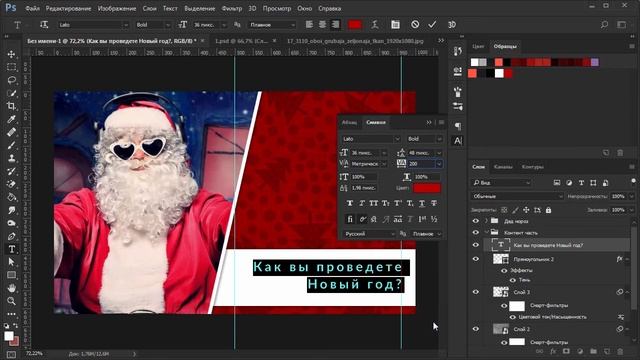Select the Hand tool
Screen dimensions: 640x360
point(11,288)
